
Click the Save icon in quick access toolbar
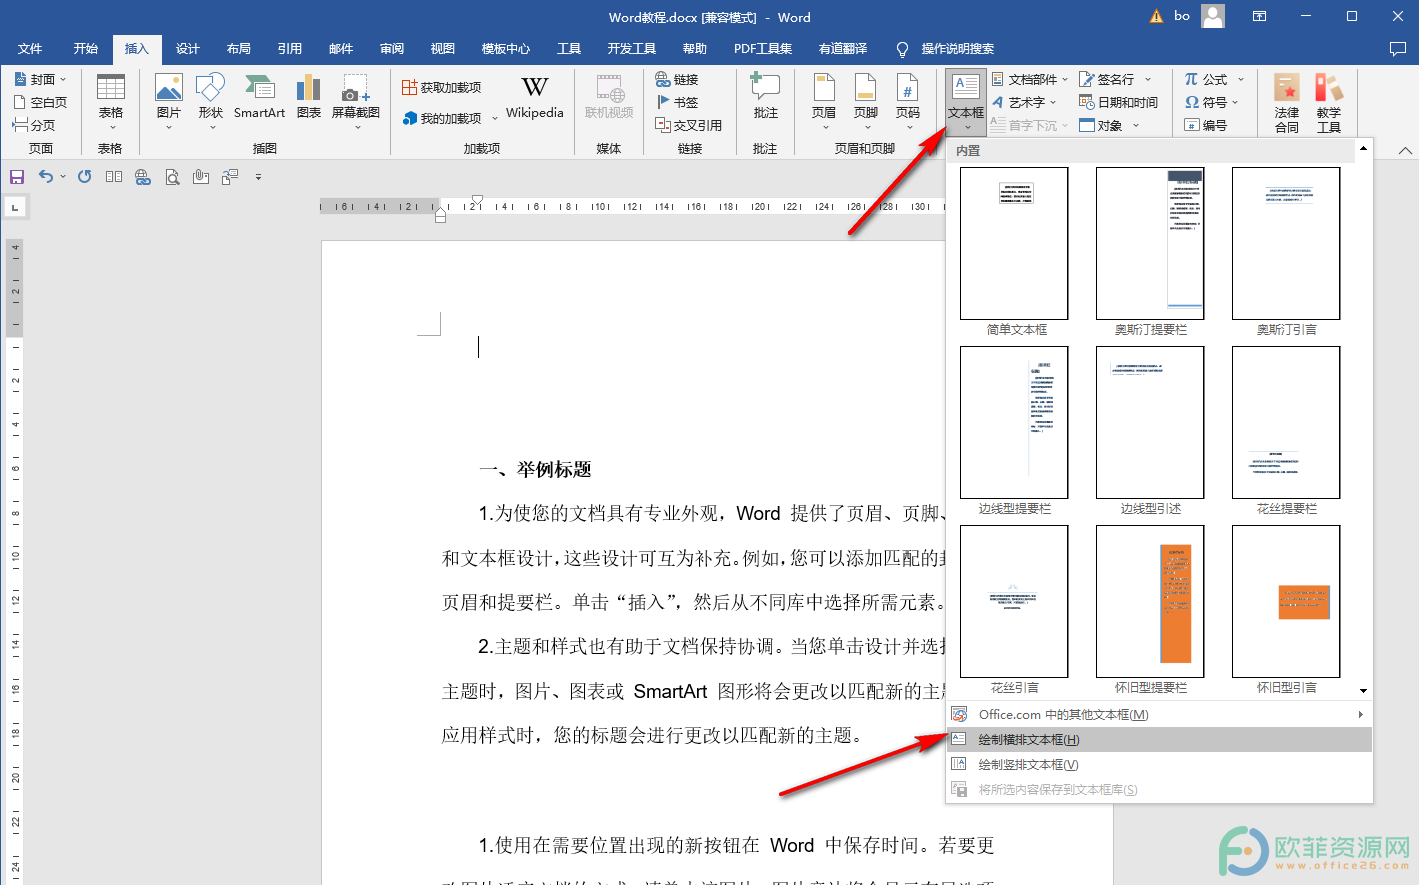point(17,177)
